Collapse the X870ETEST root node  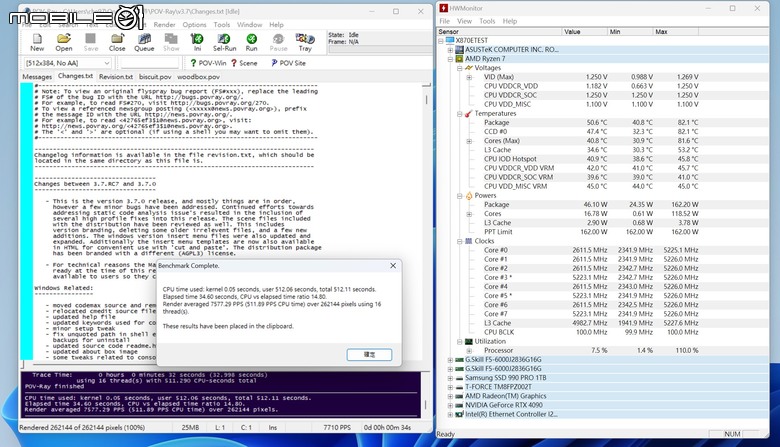pyautogui.click(x=441, y=41)
